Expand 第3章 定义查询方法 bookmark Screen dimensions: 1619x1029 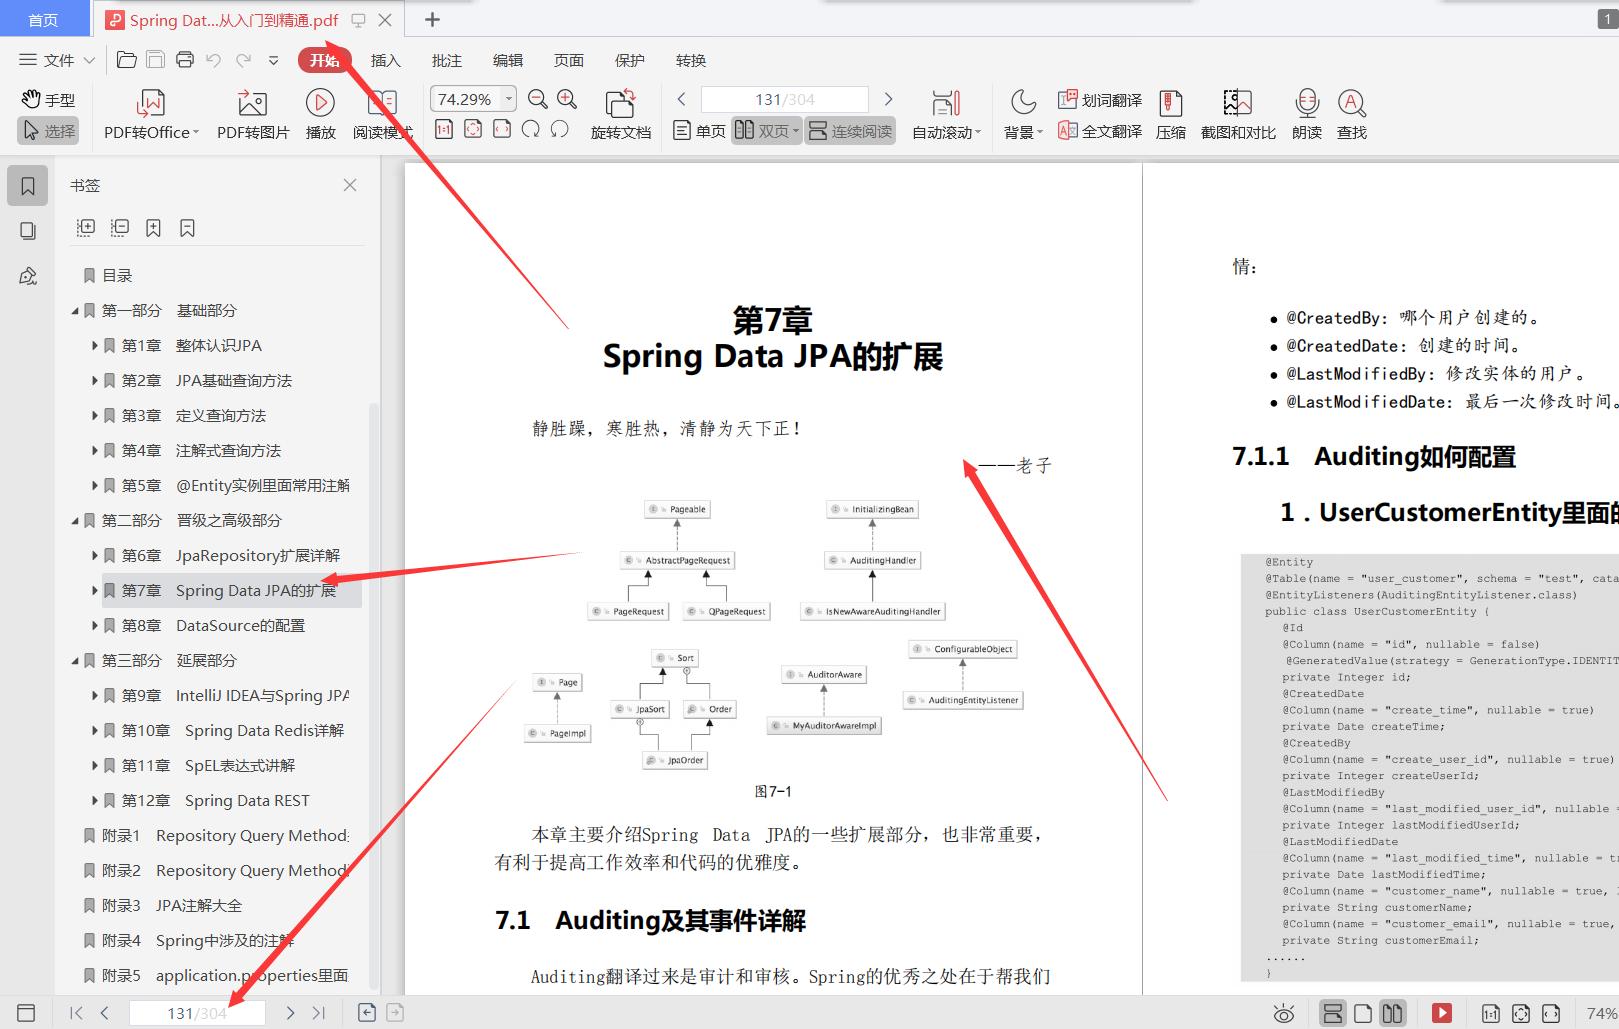pyautogui.click(x=95, y=416)
